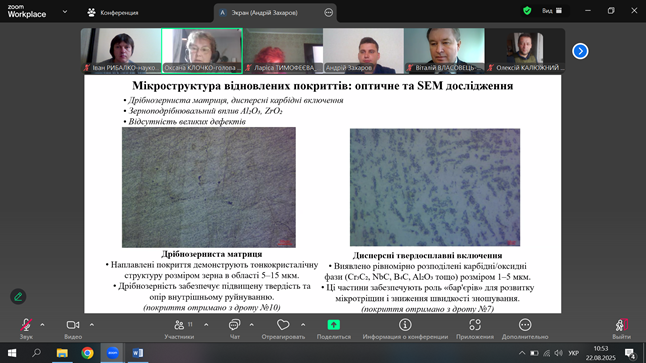Expand audio options arrow next to Звук
Image resolution: width=646 pixels, height=363 pixels.
tap(42, 325)
